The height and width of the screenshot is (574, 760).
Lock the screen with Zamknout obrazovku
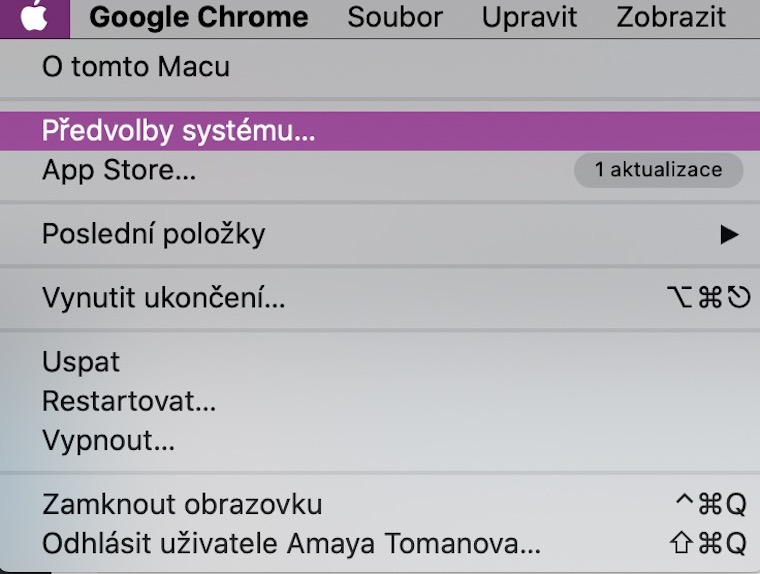pos(182,504)
